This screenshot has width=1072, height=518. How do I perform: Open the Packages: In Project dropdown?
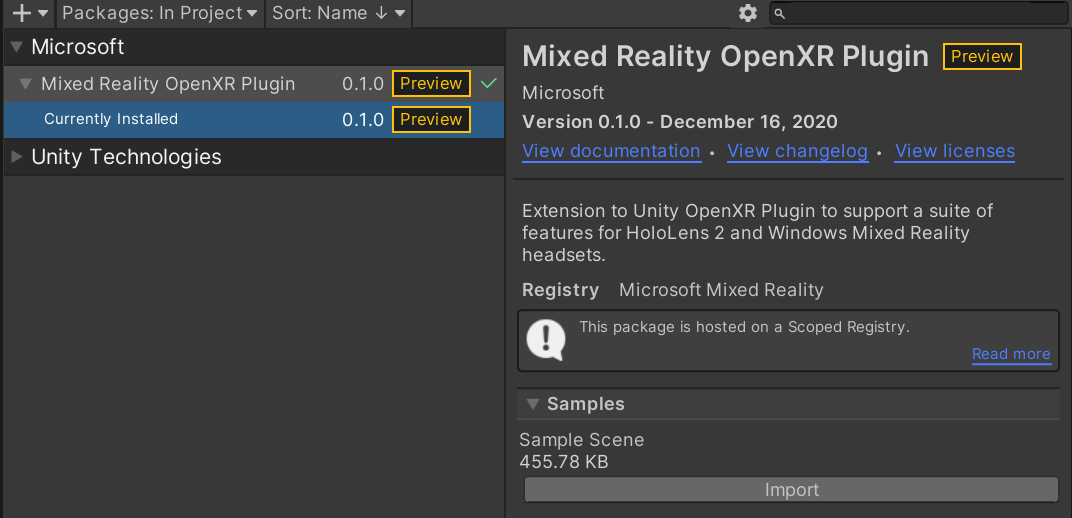click(x=160, y=13)
